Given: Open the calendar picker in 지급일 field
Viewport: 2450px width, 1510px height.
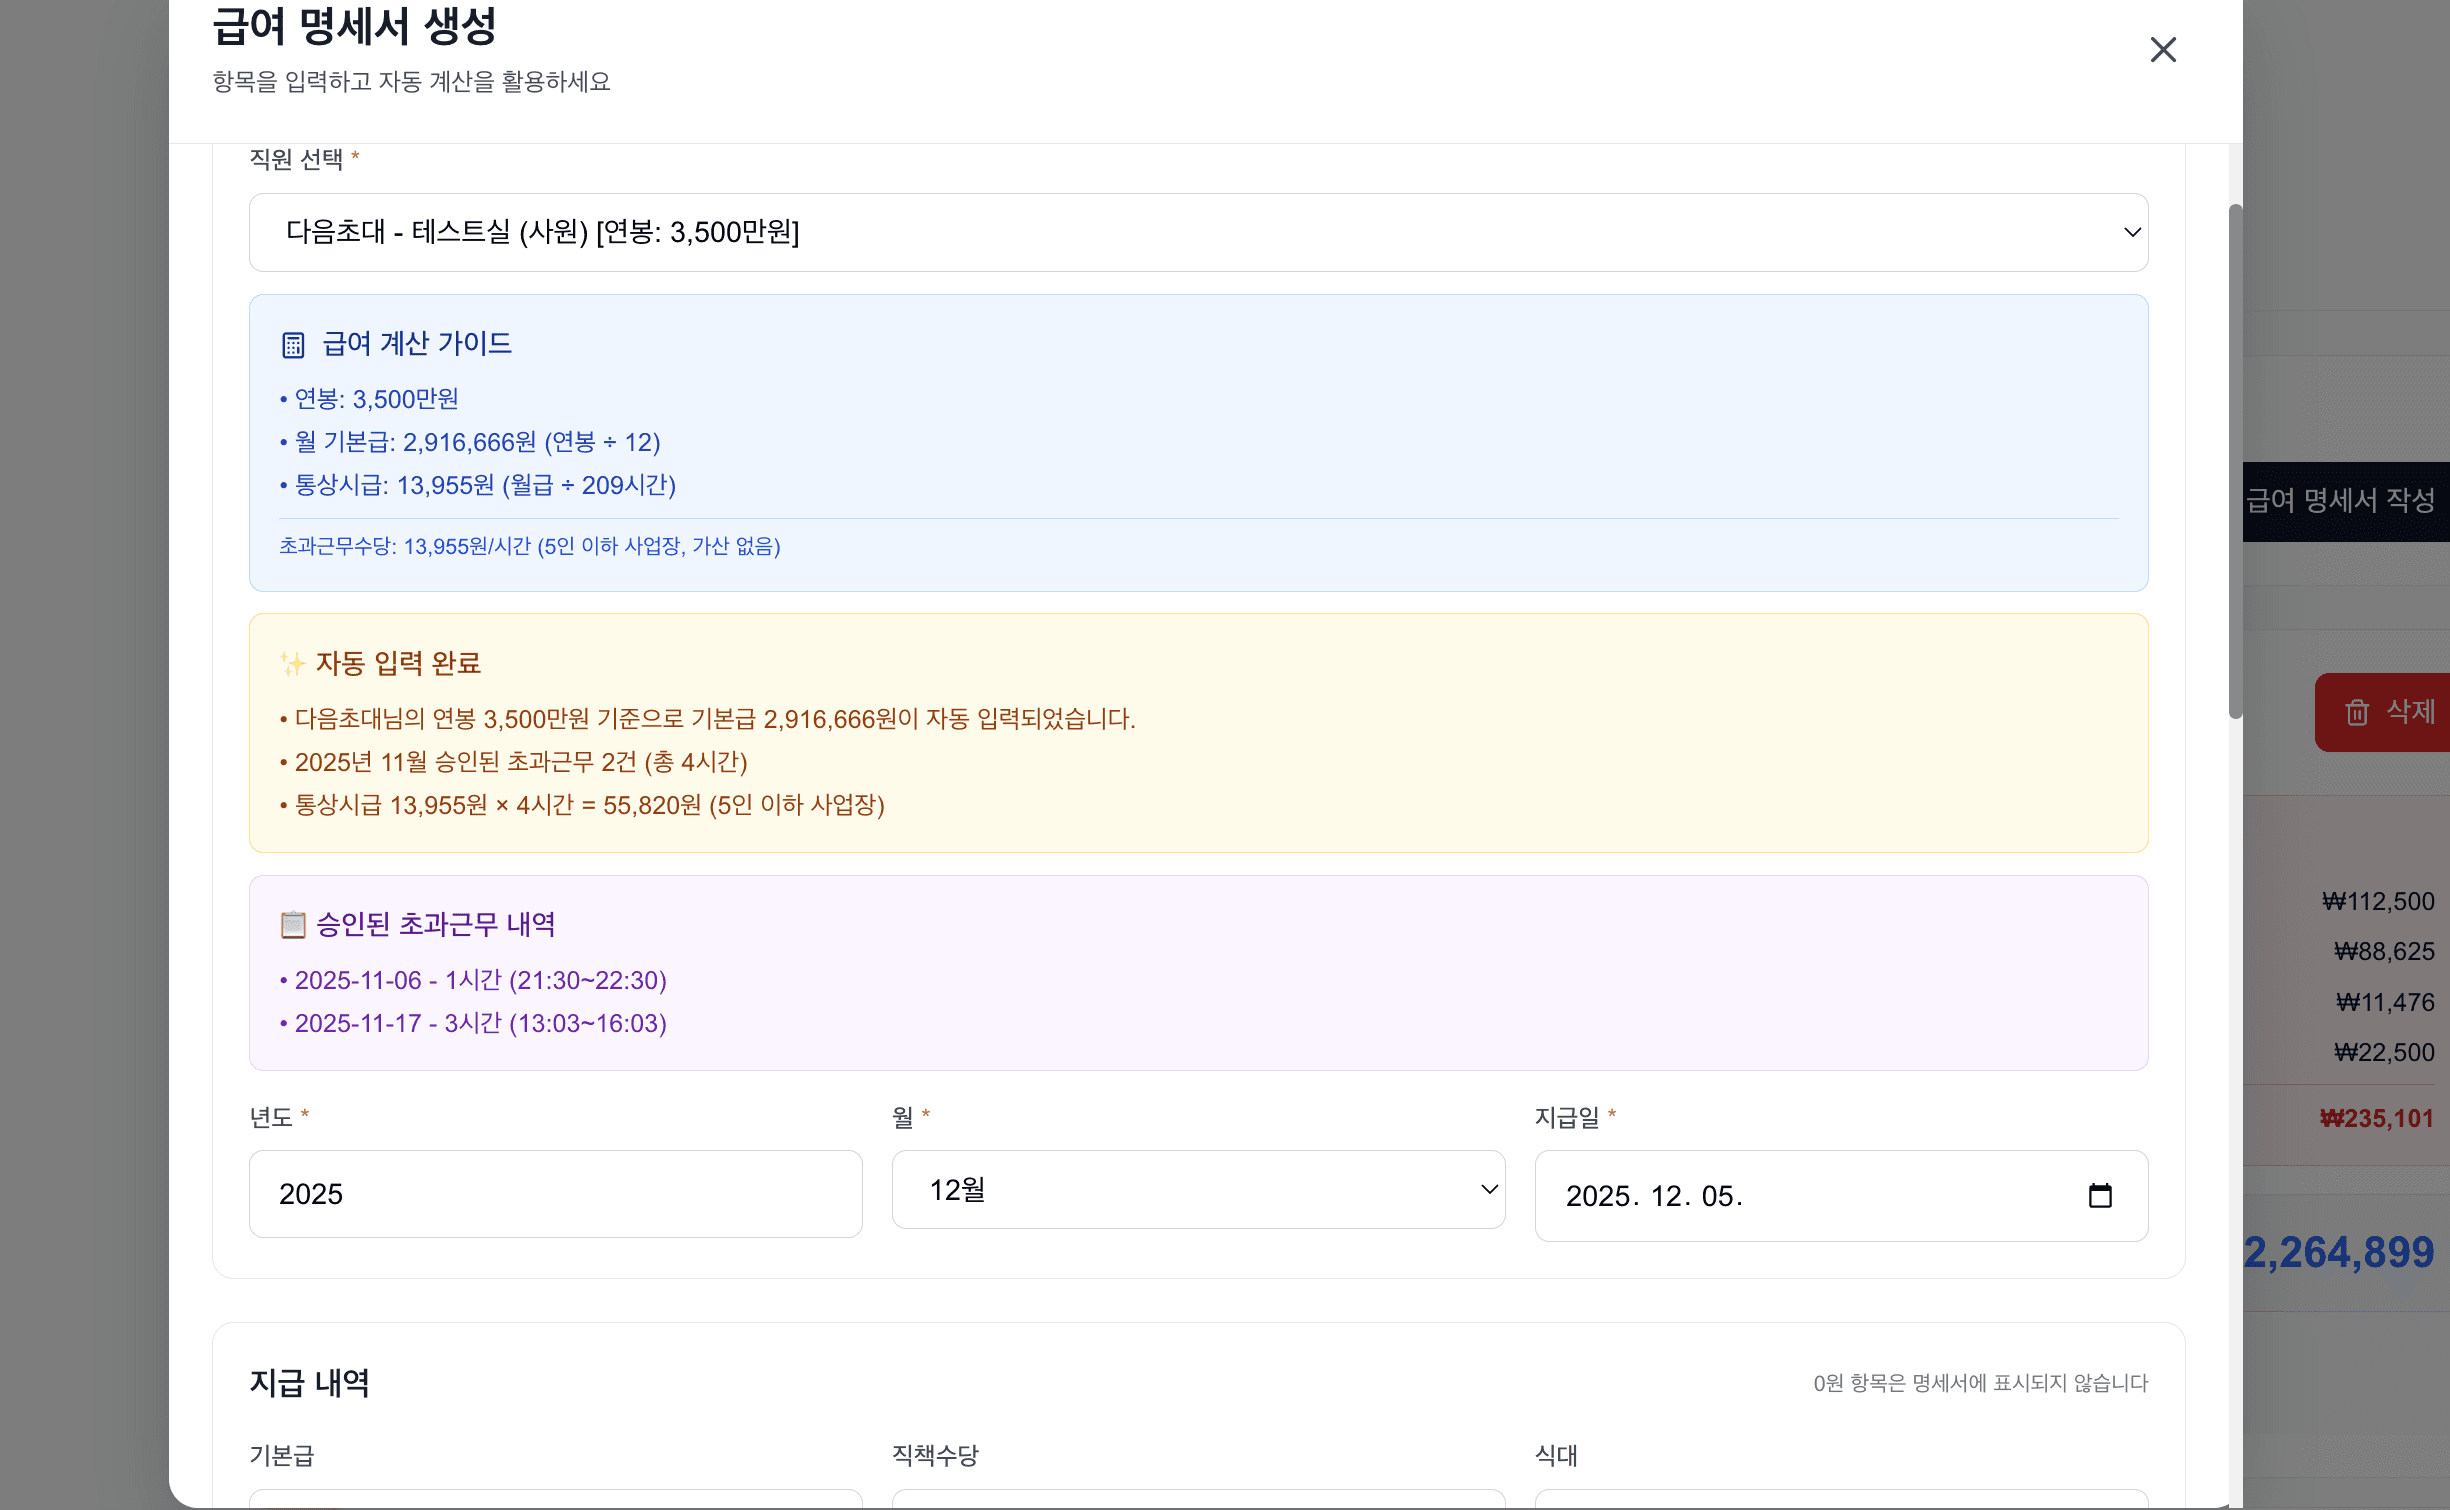Looking at the screenshot, I should (x=2099, y=1196).
